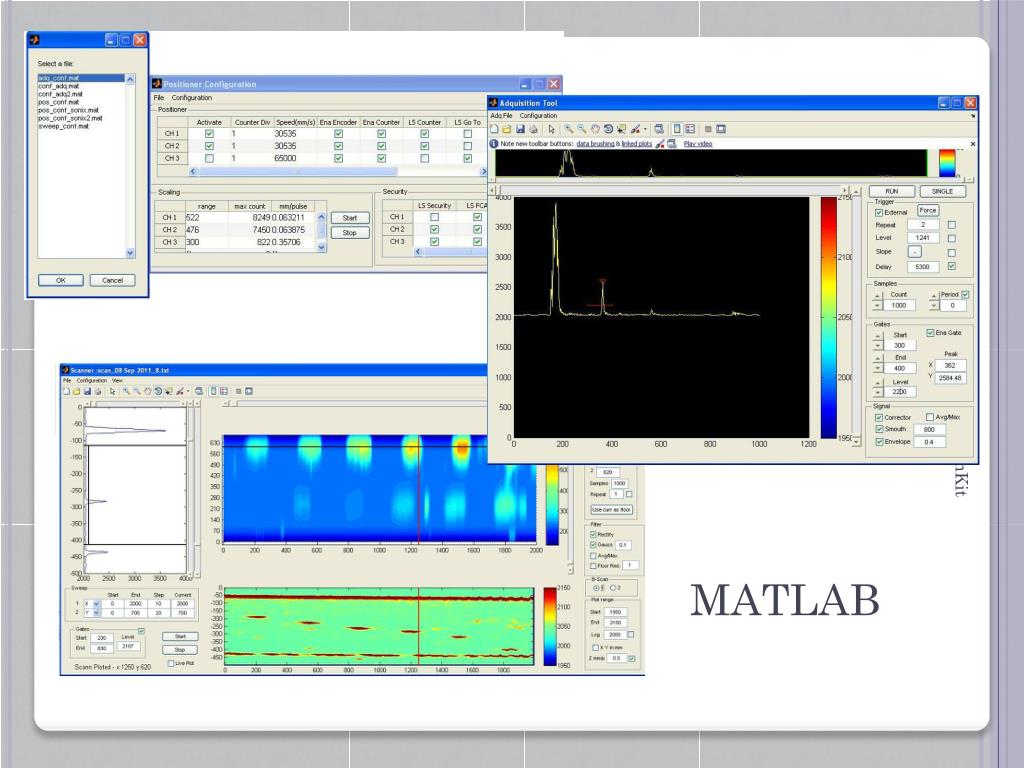This screenshot has height=768, width=1024.
Task: Select Brush data tool in Adquisition Tool toolbar
Action: click(635, 129)
